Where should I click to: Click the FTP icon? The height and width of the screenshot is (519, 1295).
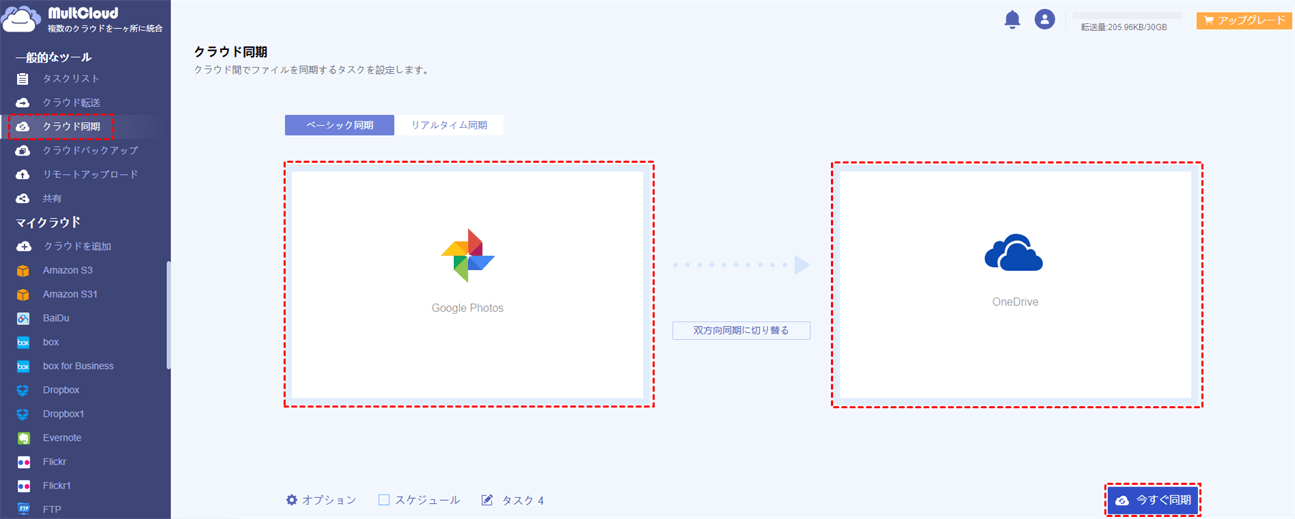(x=23, y=510)
